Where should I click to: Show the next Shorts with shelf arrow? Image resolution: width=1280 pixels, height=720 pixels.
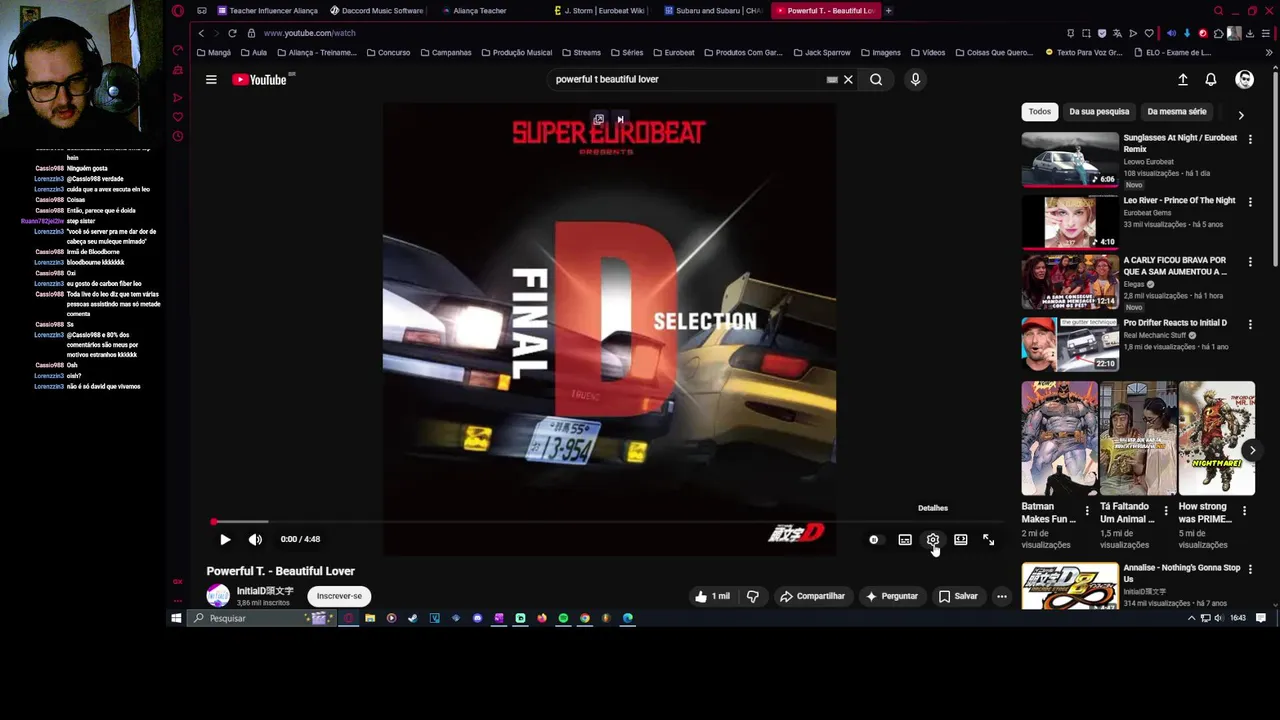(x=1252, y=450)
